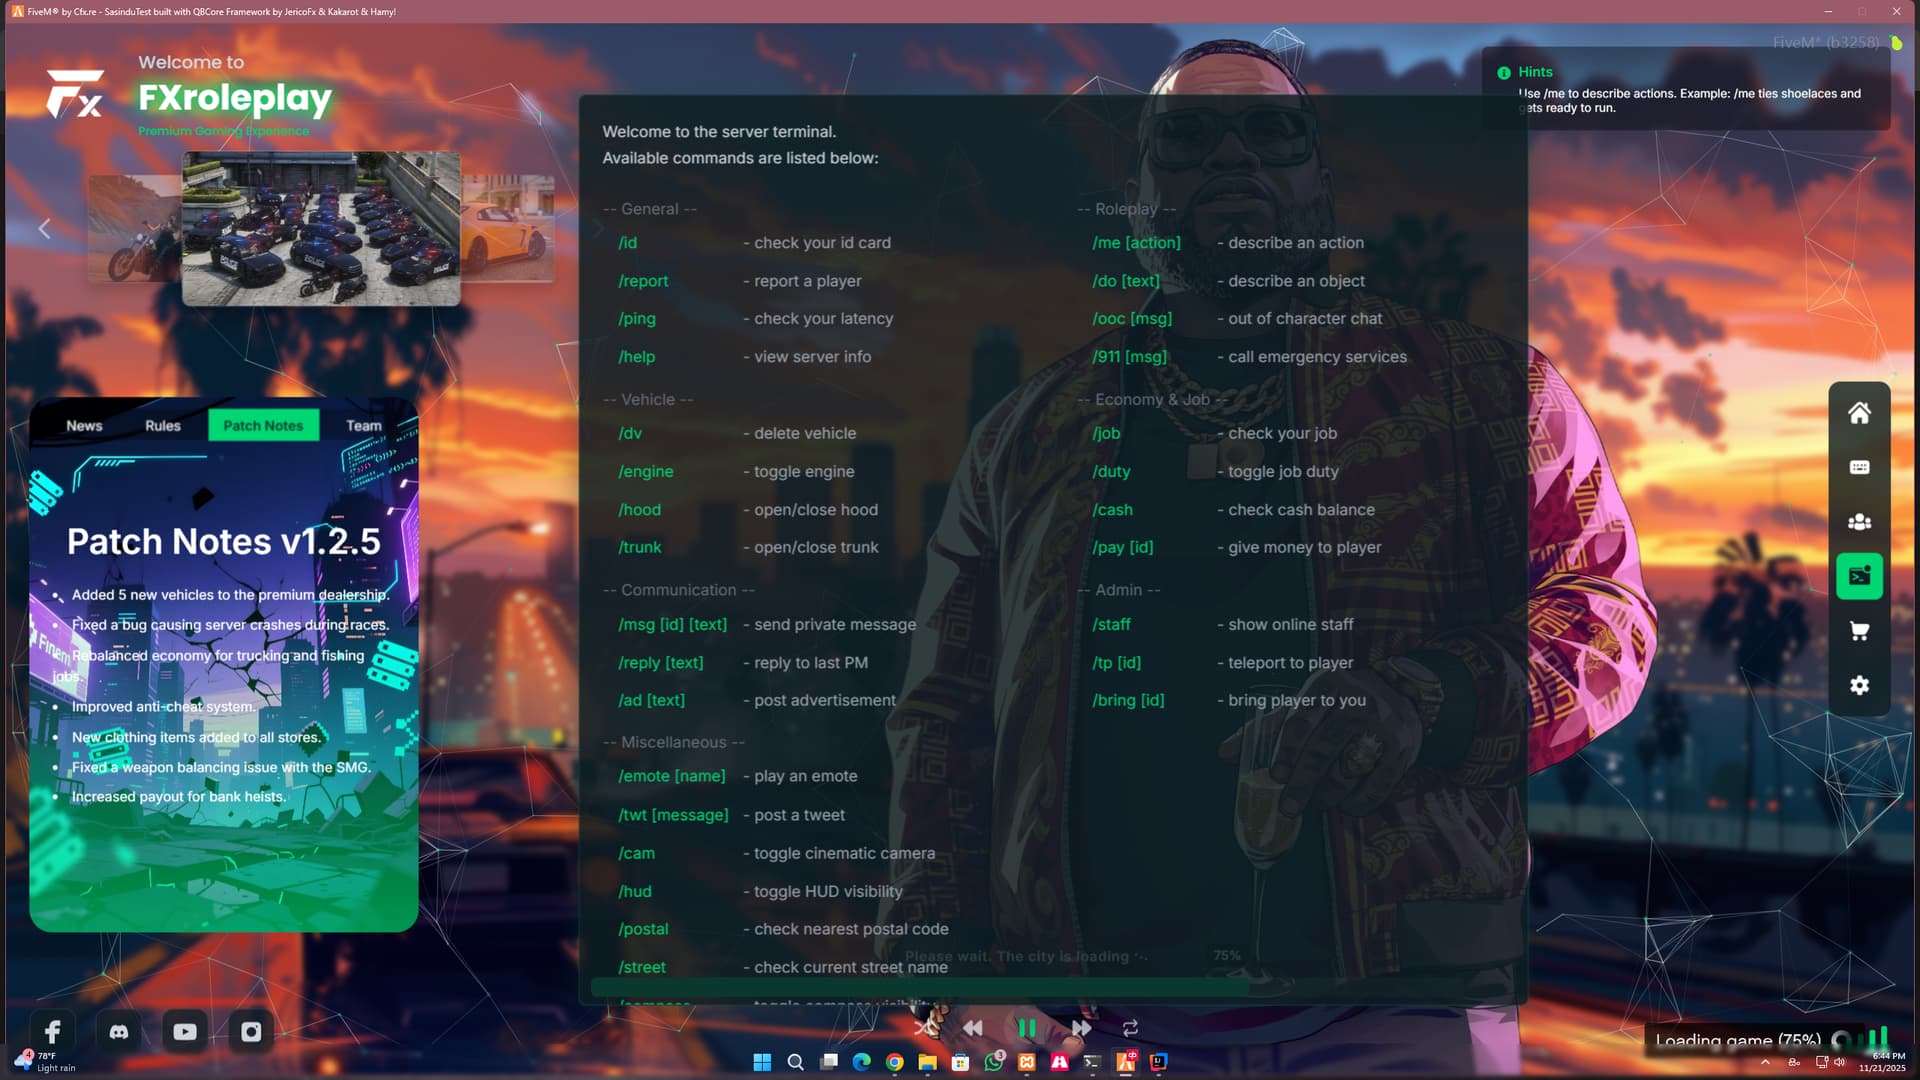Image resolution: width=1920 pixels, height=1080 pixels.
Task: Select the active terminal commands sidebar icon
Action: 1859,576
